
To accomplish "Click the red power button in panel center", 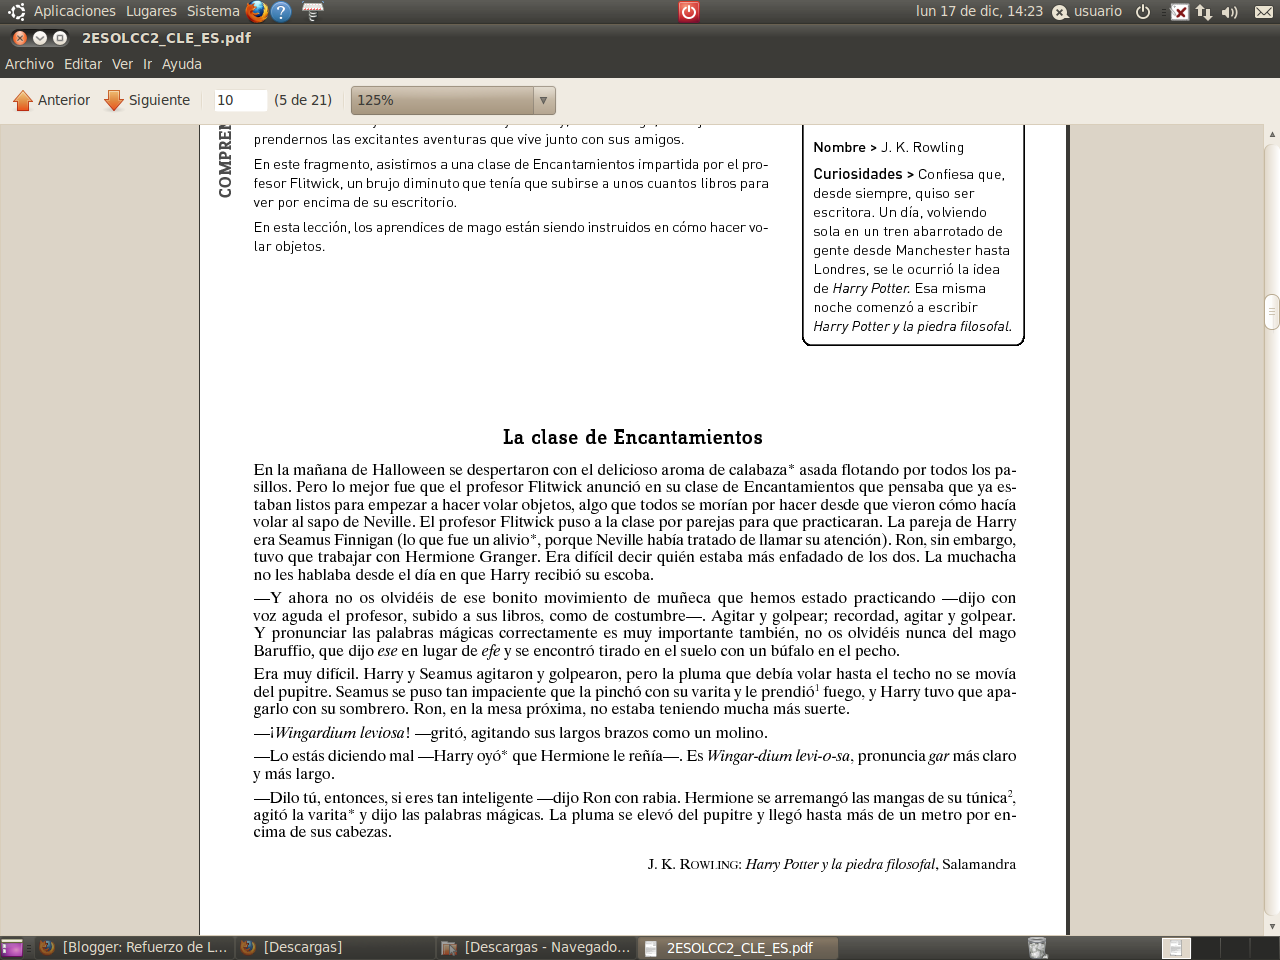I will coord(688,11).
